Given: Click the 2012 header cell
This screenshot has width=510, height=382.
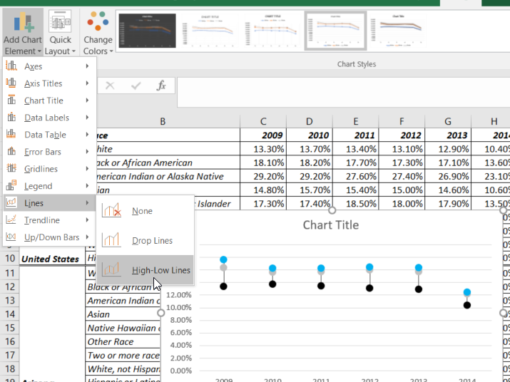Looking at the screenshot, I should pos(402,135).
